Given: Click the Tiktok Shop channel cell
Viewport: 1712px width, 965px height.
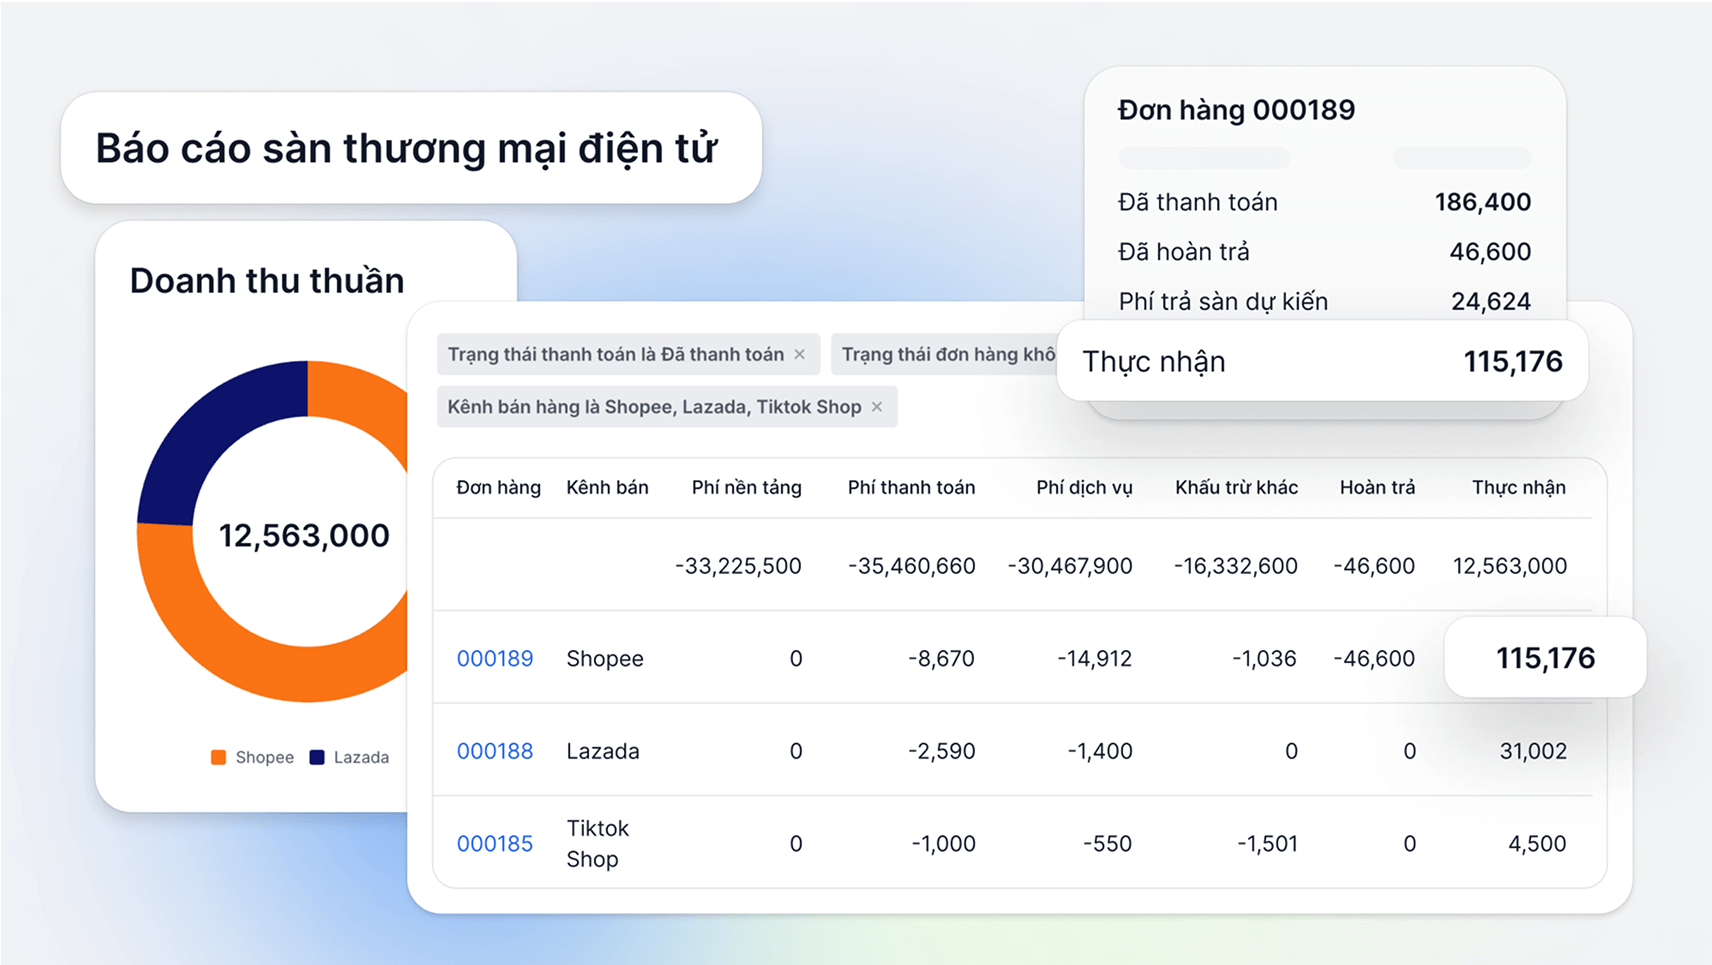Looking at the screenshot, I should coord(597,843).
